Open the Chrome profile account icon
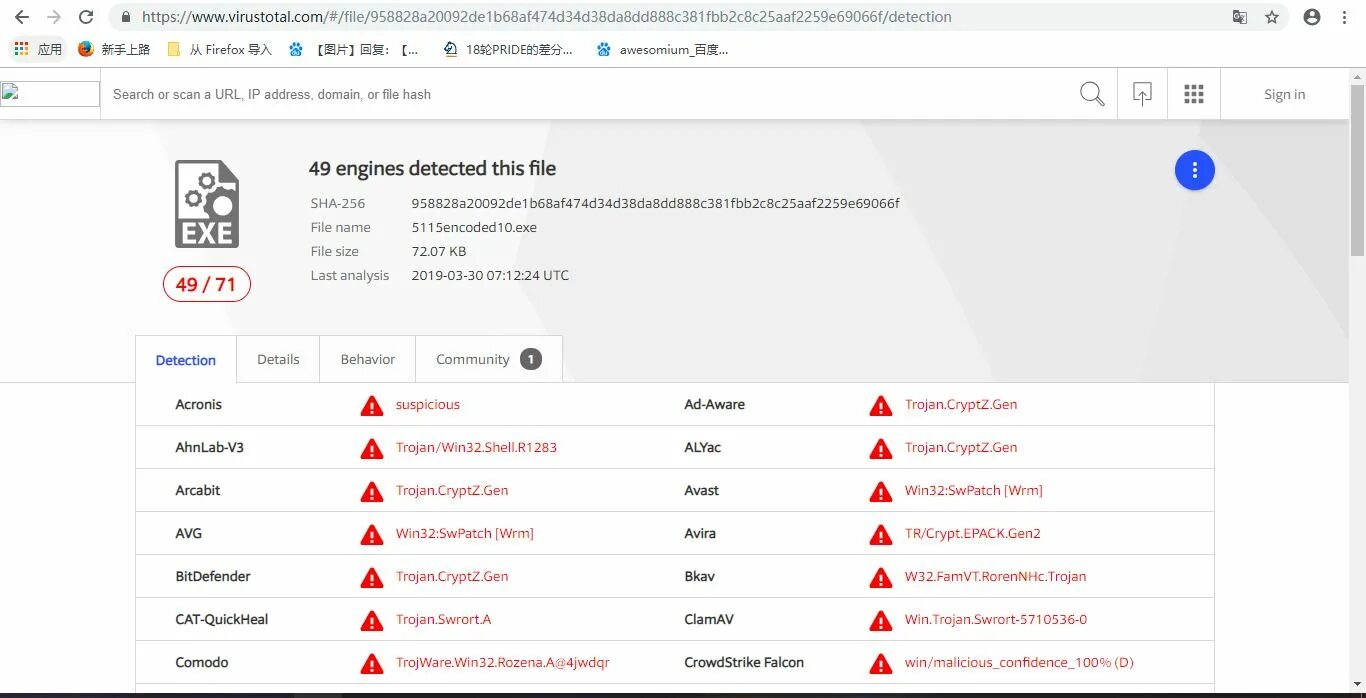 click(1312, 17)
